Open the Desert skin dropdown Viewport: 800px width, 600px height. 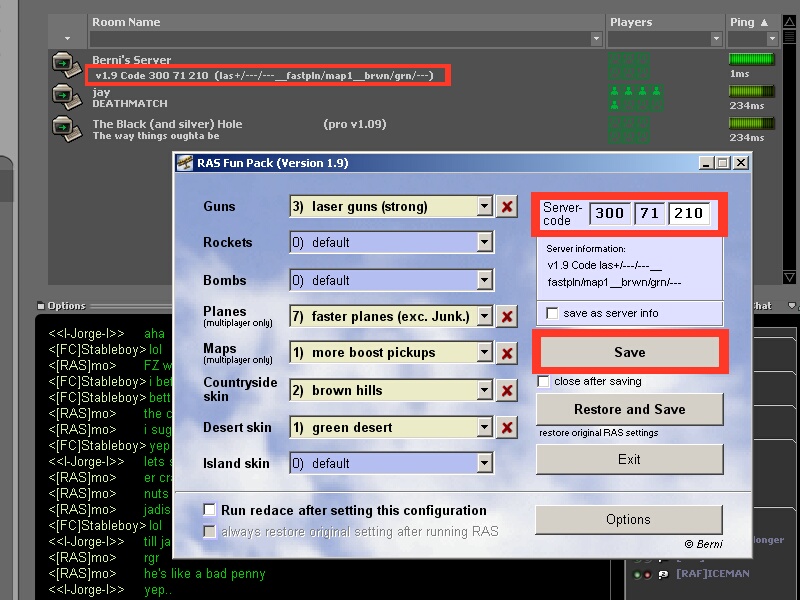[485, 428]
